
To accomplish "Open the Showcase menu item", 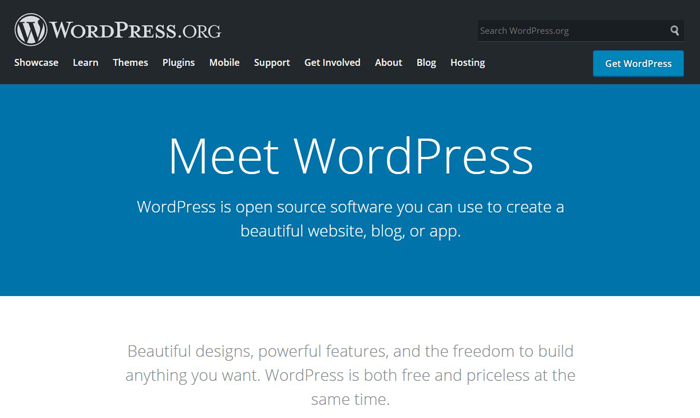I will [36, 63].
